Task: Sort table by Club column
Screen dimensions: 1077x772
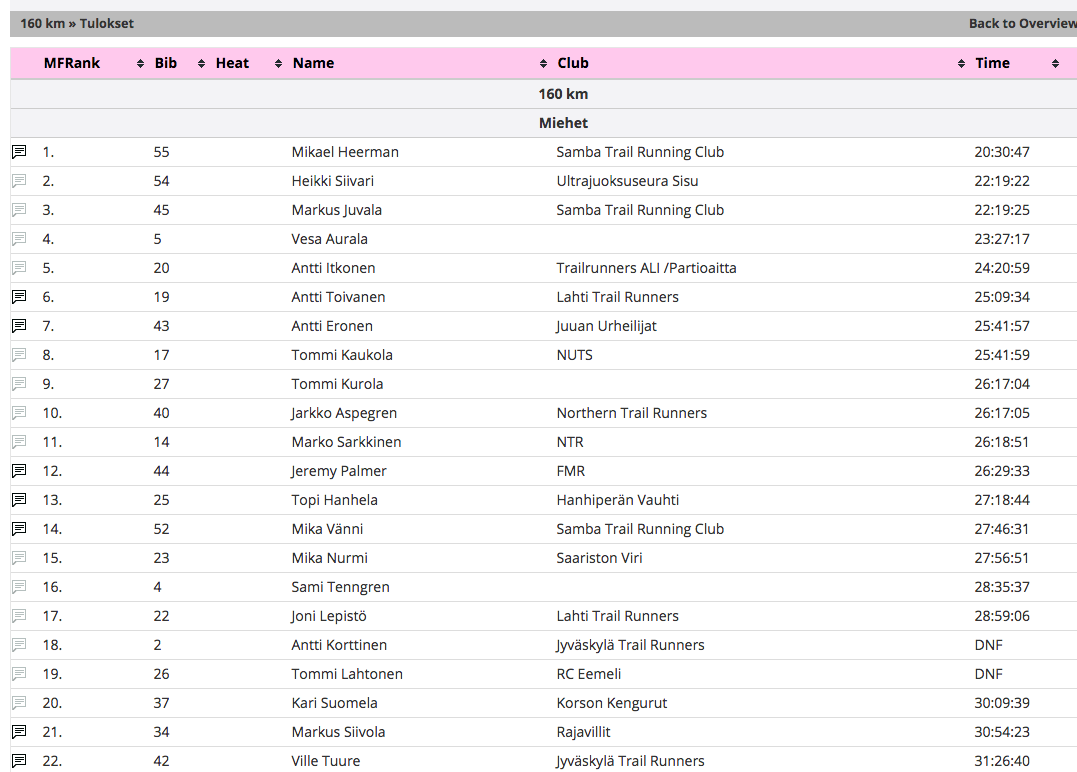Action: 573,63
